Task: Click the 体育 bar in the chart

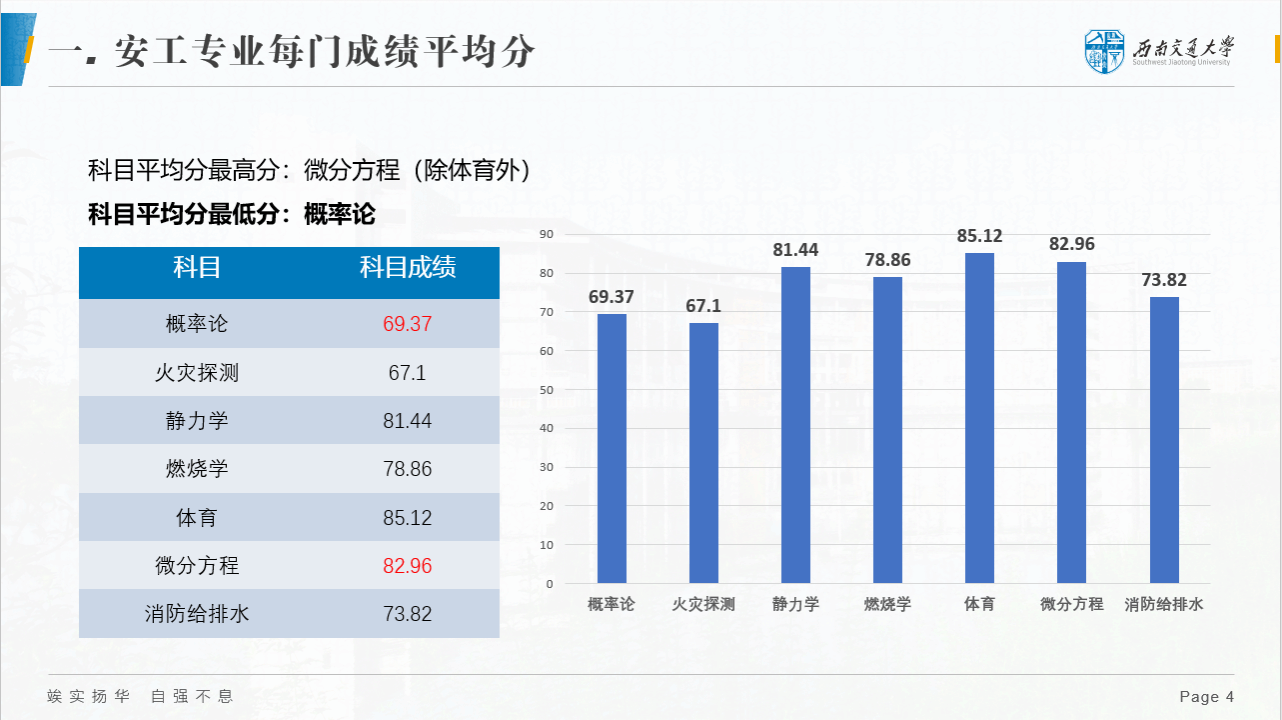Action: tap(979, 418)
